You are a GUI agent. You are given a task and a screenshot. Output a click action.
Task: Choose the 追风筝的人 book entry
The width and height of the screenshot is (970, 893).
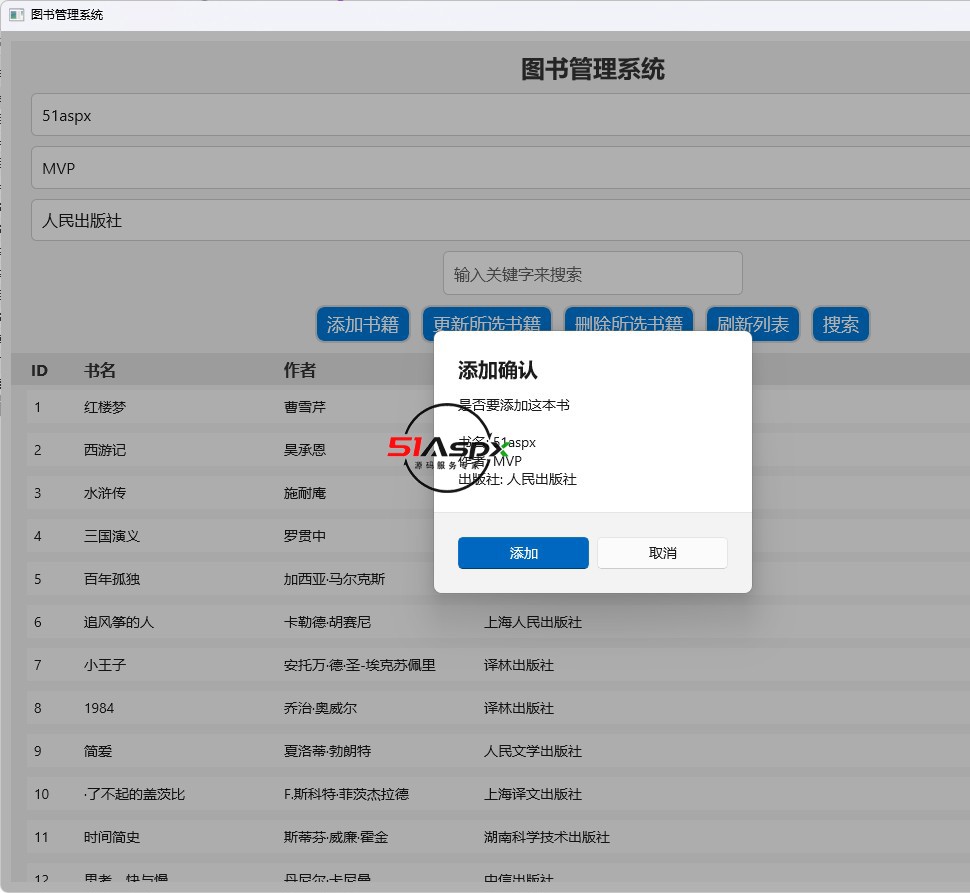coord(119,622)
